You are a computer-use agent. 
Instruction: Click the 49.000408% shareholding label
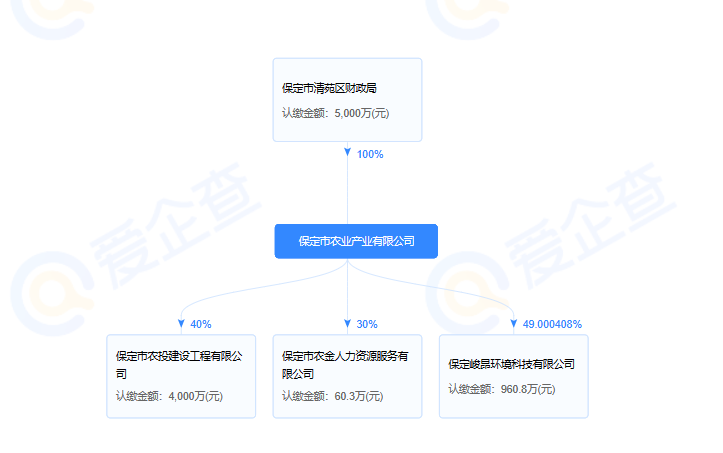click(x=552, y=324)
